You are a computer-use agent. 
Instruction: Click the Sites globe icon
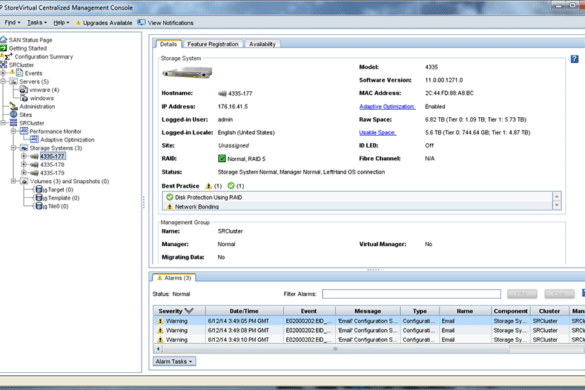tap(14, 114)
